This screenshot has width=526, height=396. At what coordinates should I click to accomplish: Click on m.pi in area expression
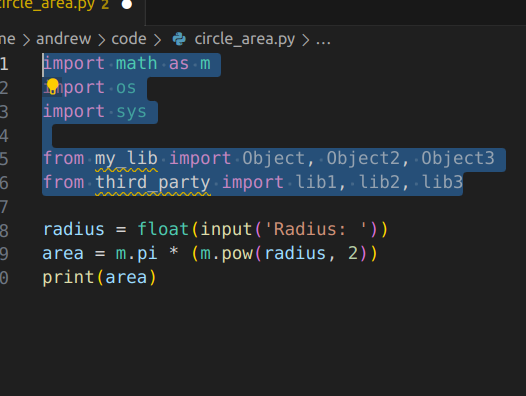point(137,254)
